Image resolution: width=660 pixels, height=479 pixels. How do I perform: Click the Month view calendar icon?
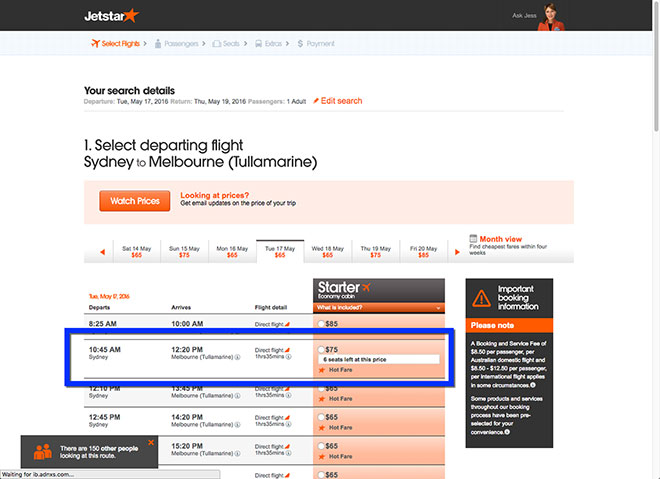click(x=473, y=239)
